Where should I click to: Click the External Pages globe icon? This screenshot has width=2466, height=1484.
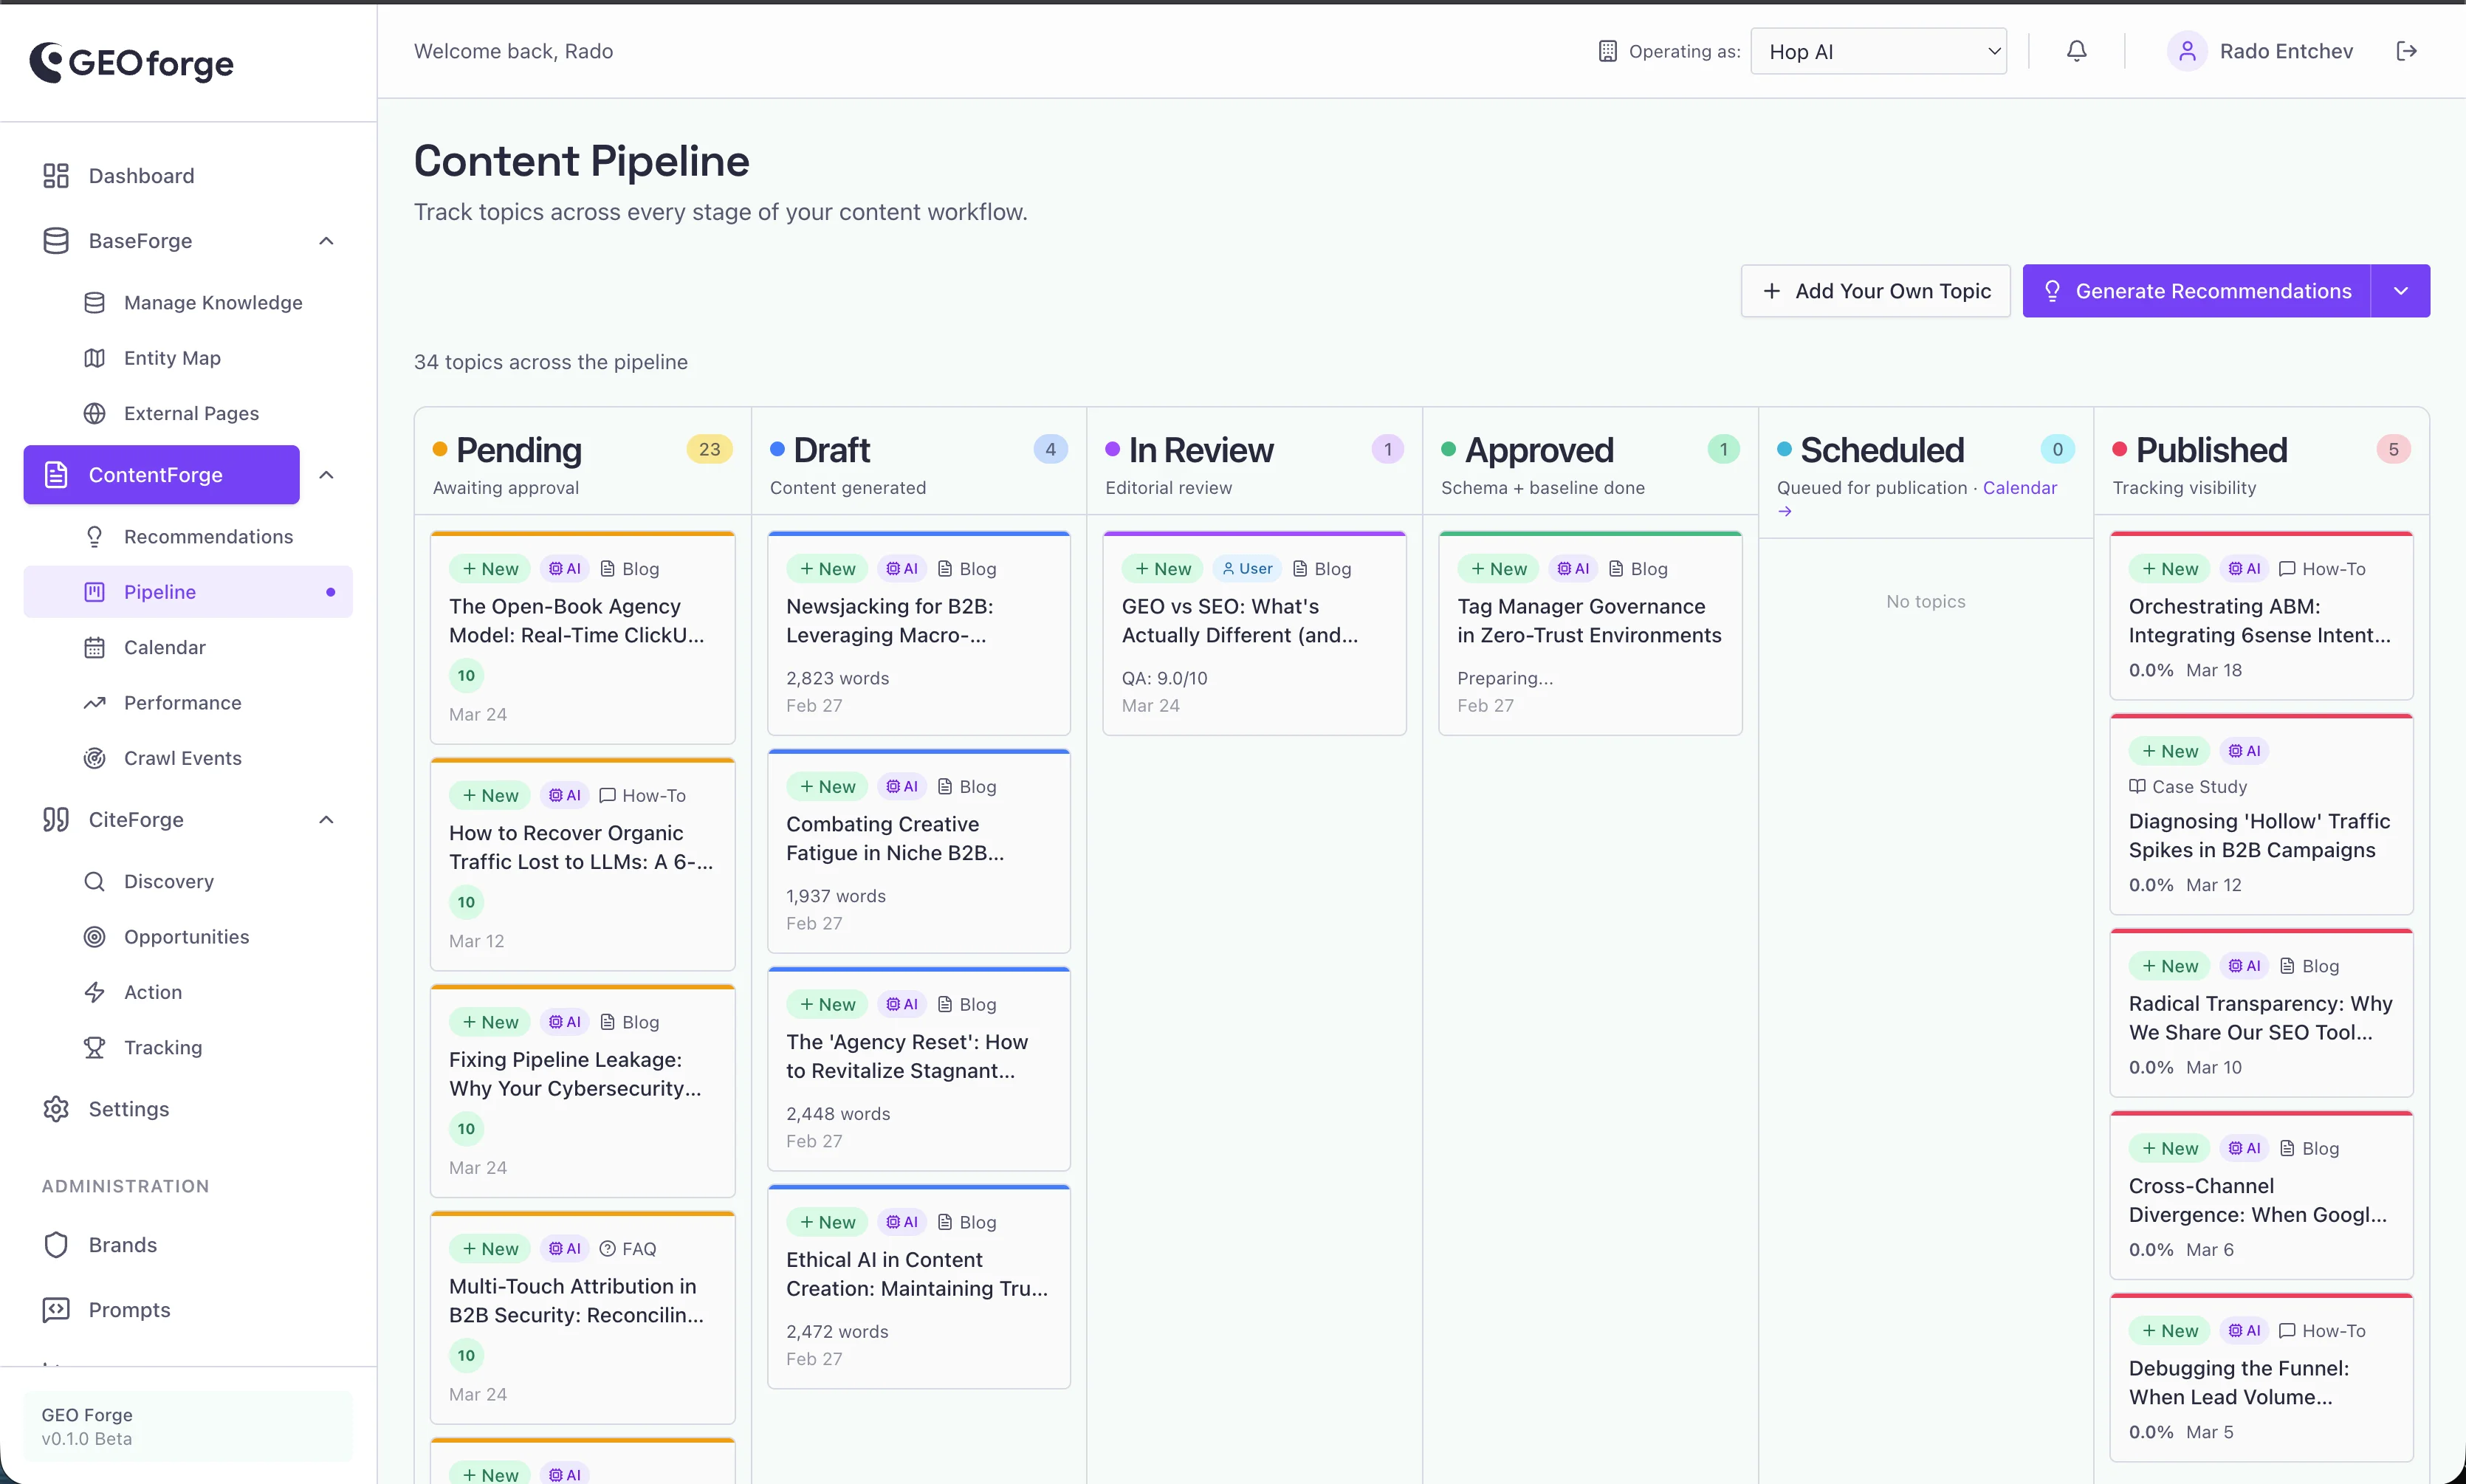pos(94,412)
